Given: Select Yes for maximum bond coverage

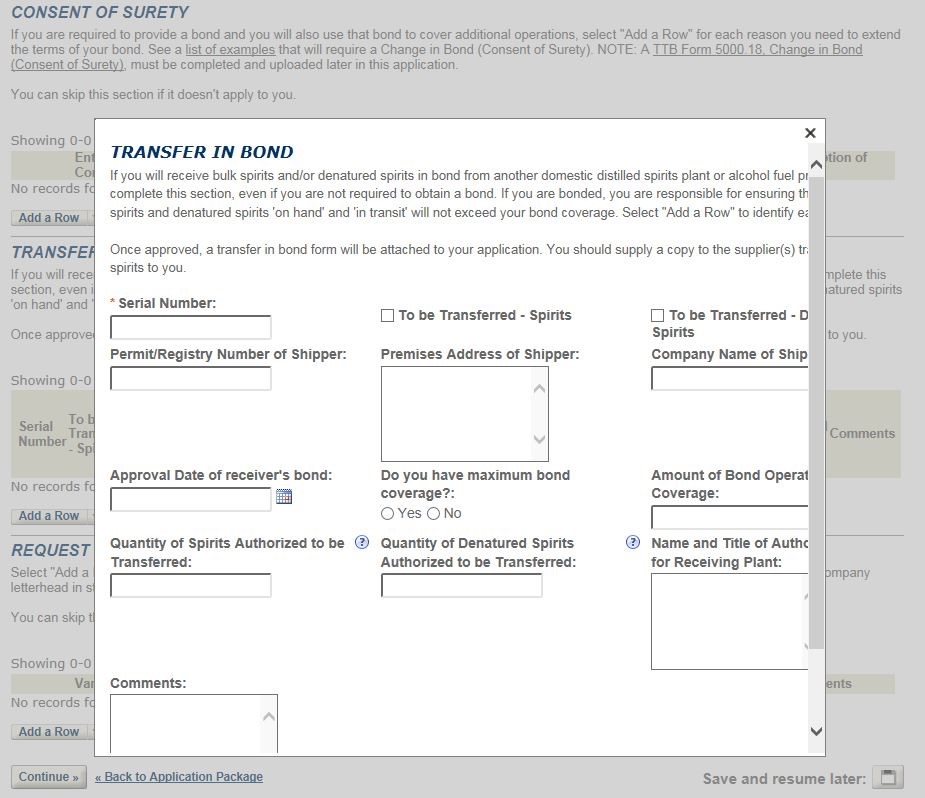Looking at the screenshot, I should [388, 514].
